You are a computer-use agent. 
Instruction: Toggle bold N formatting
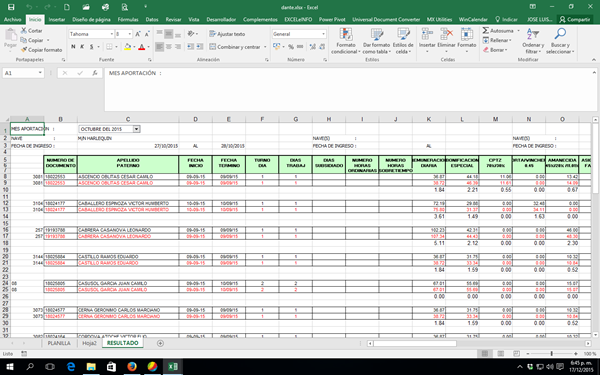click(x=73, y=47)
